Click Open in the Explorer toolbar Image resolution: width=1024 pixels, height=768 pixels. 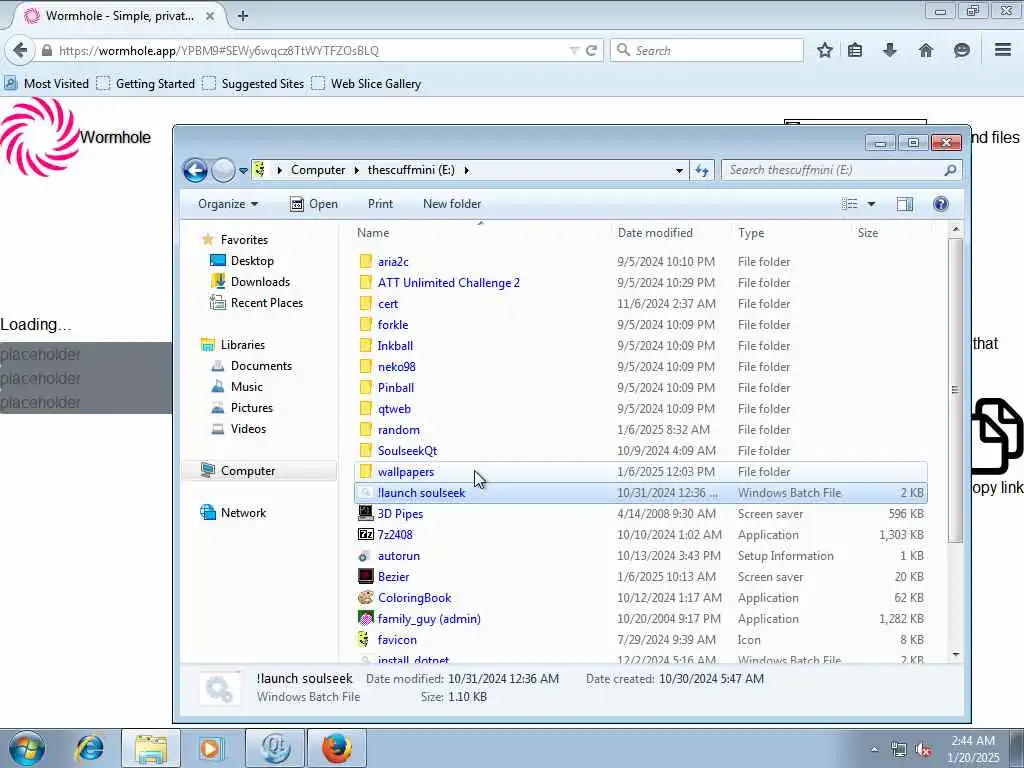(314, 204)
